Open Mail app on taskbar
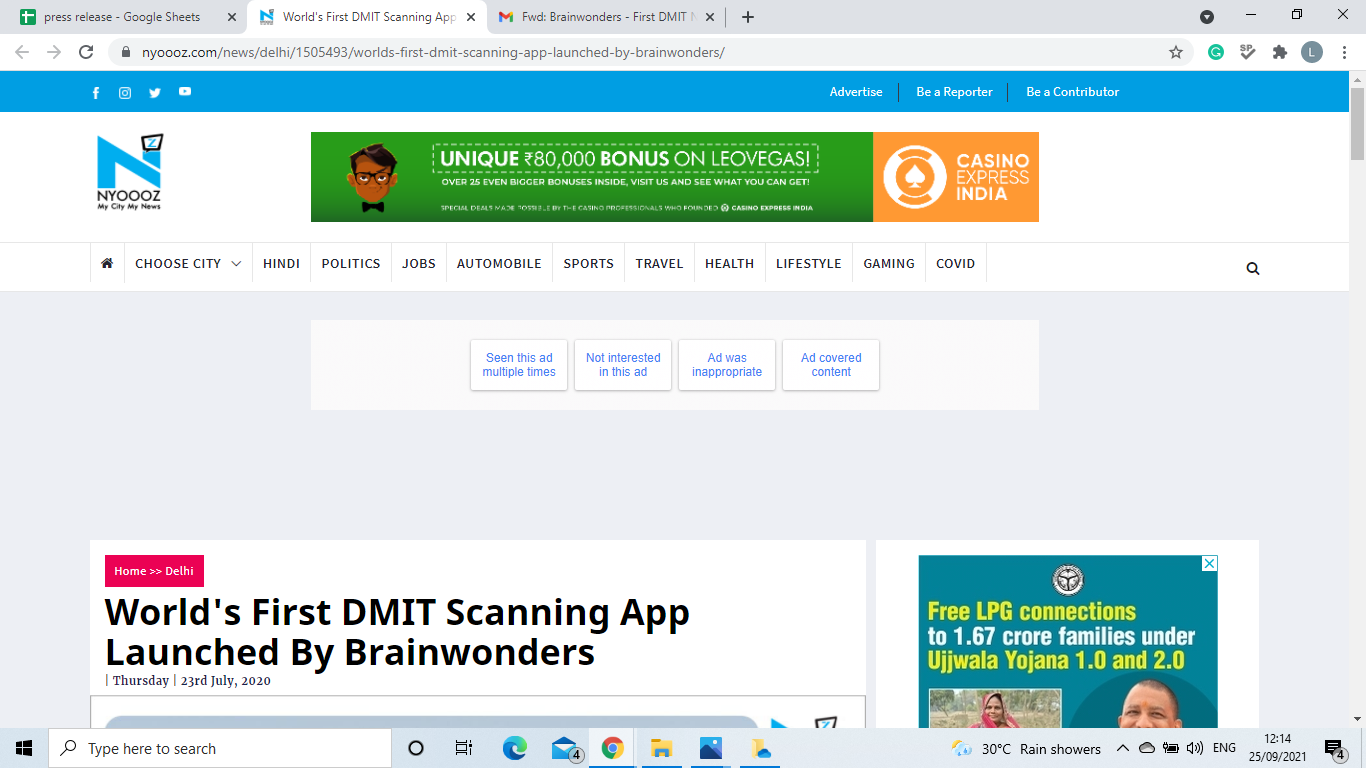Viewport: 1366px width, 768px height. click(x=565, y=748)
